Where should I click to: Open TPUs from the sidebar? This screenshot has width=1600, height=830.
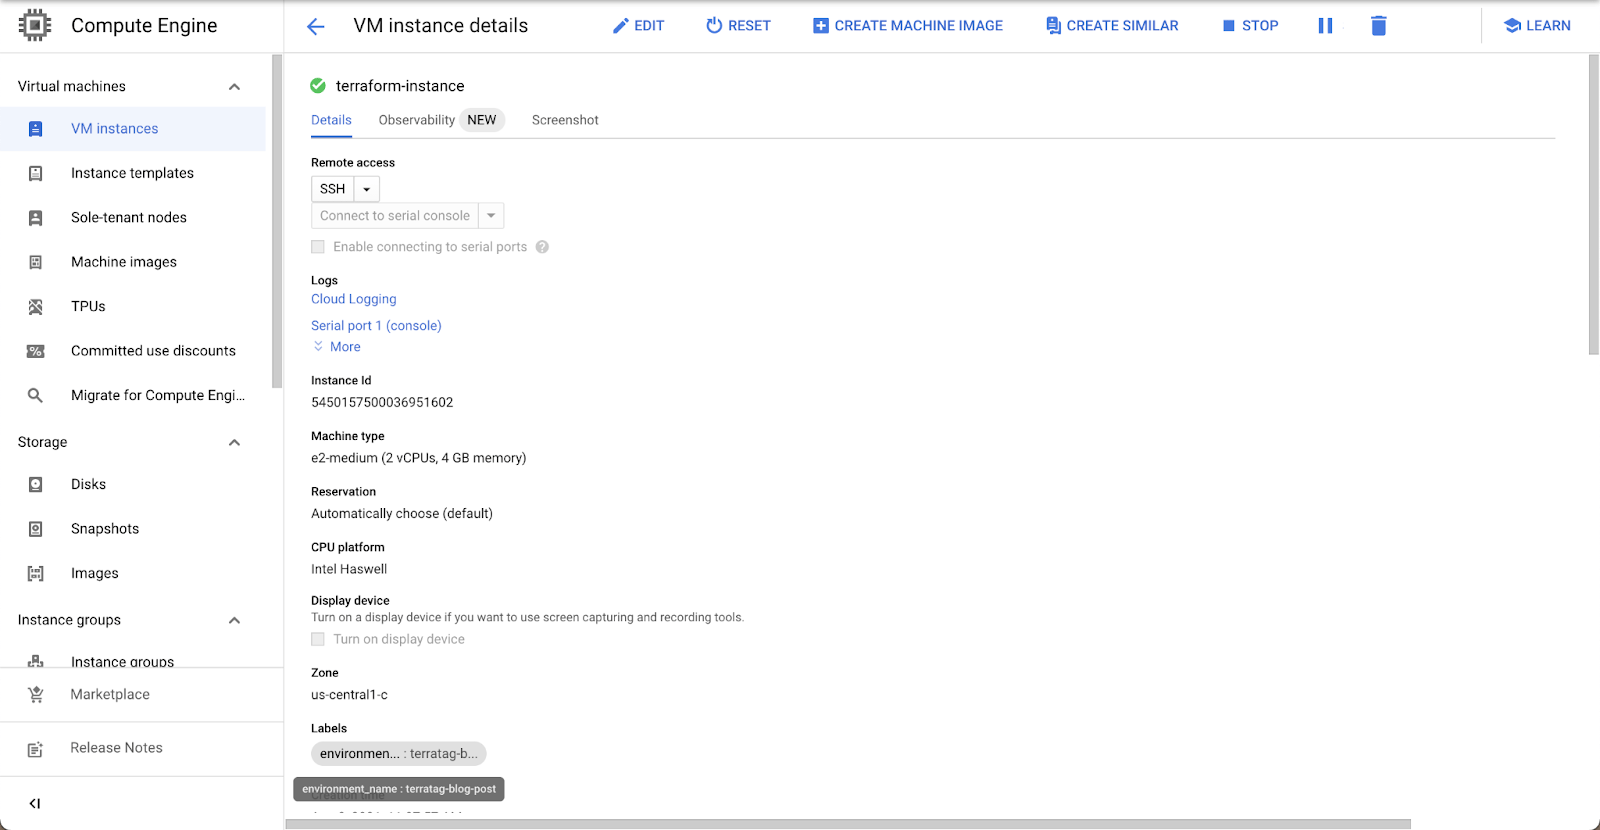[x=88, y=307]
